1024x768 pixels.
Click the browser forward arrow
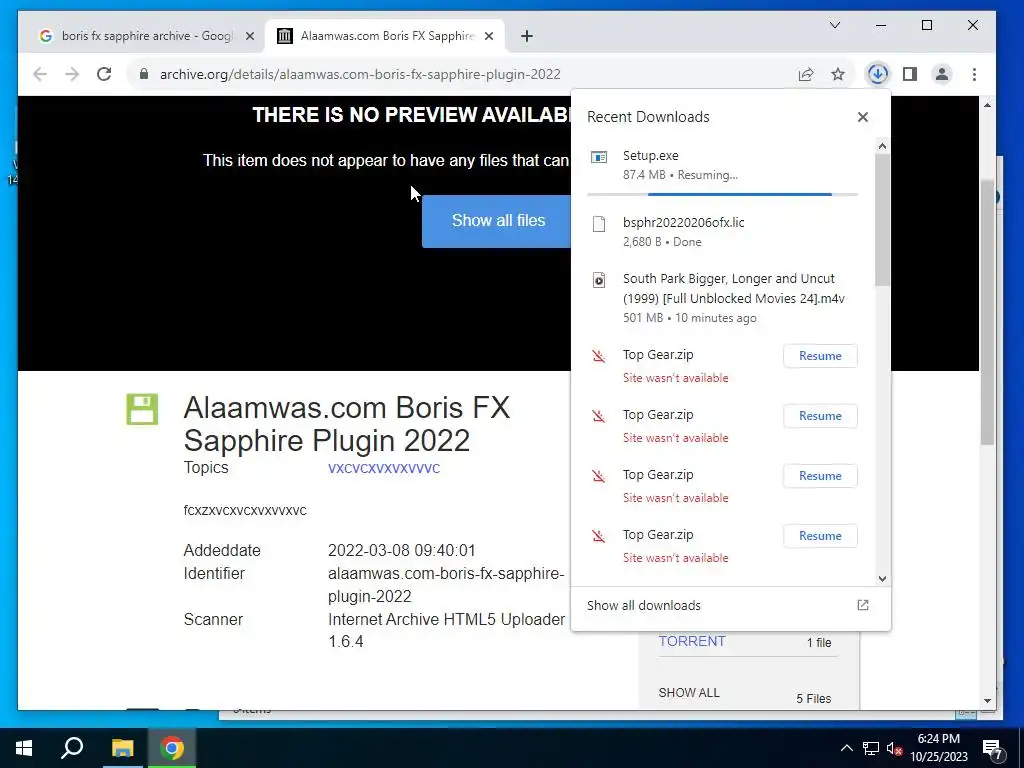tap(72, 74)
